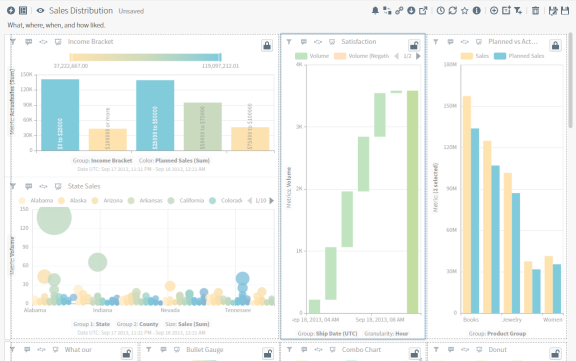Image resolution: width=576 pixels, height=361 pixels.
Task: Go to previous page of Satisfaction legend
Action: click(396, 56)
